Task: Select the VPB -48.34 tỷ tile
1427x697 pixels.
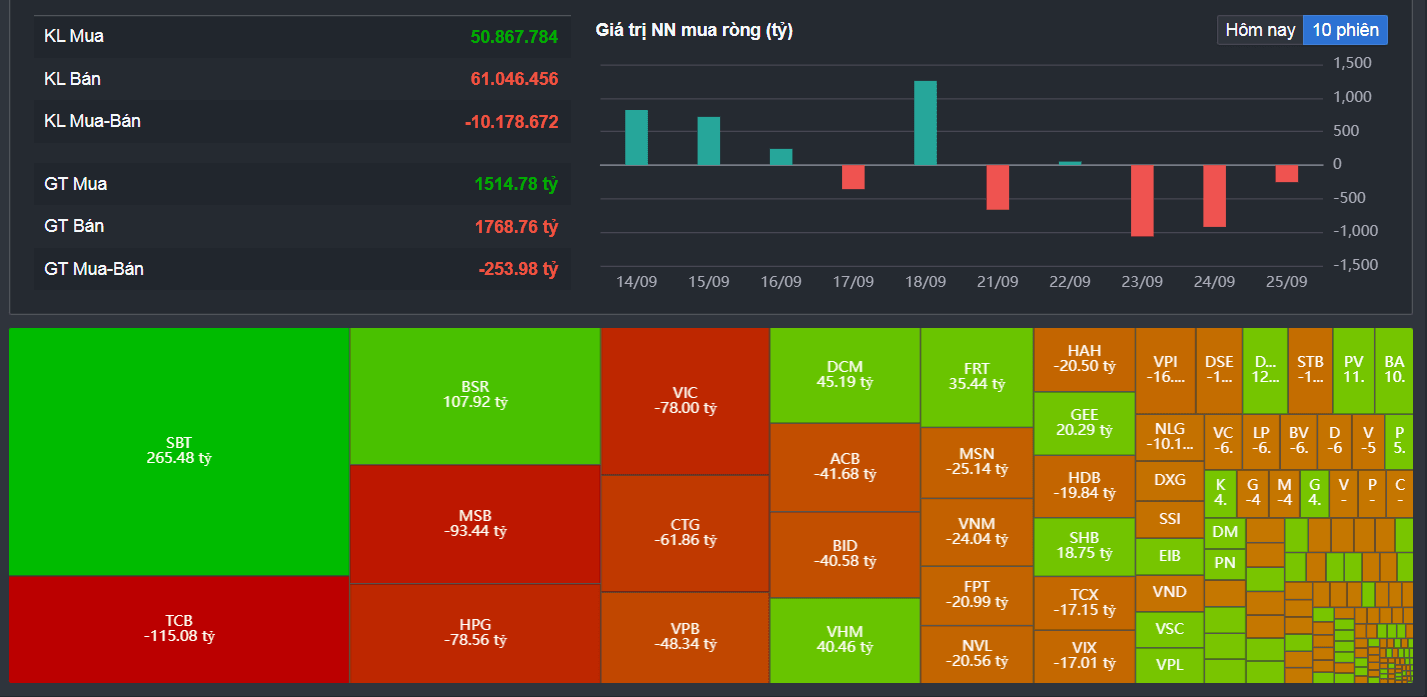Action: coord(685,637)
